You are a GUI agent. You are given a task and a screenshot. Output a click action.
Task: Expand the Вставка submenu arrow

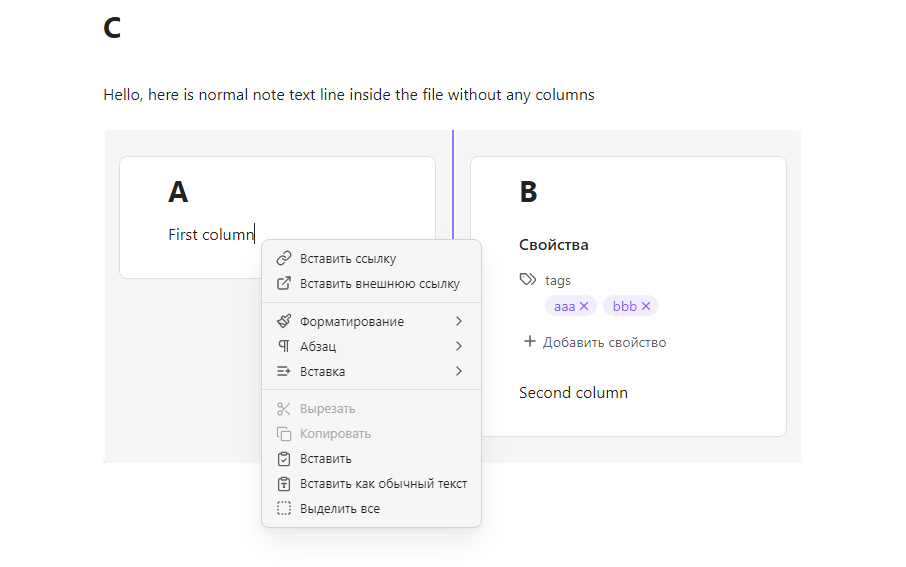click(459, 372)
